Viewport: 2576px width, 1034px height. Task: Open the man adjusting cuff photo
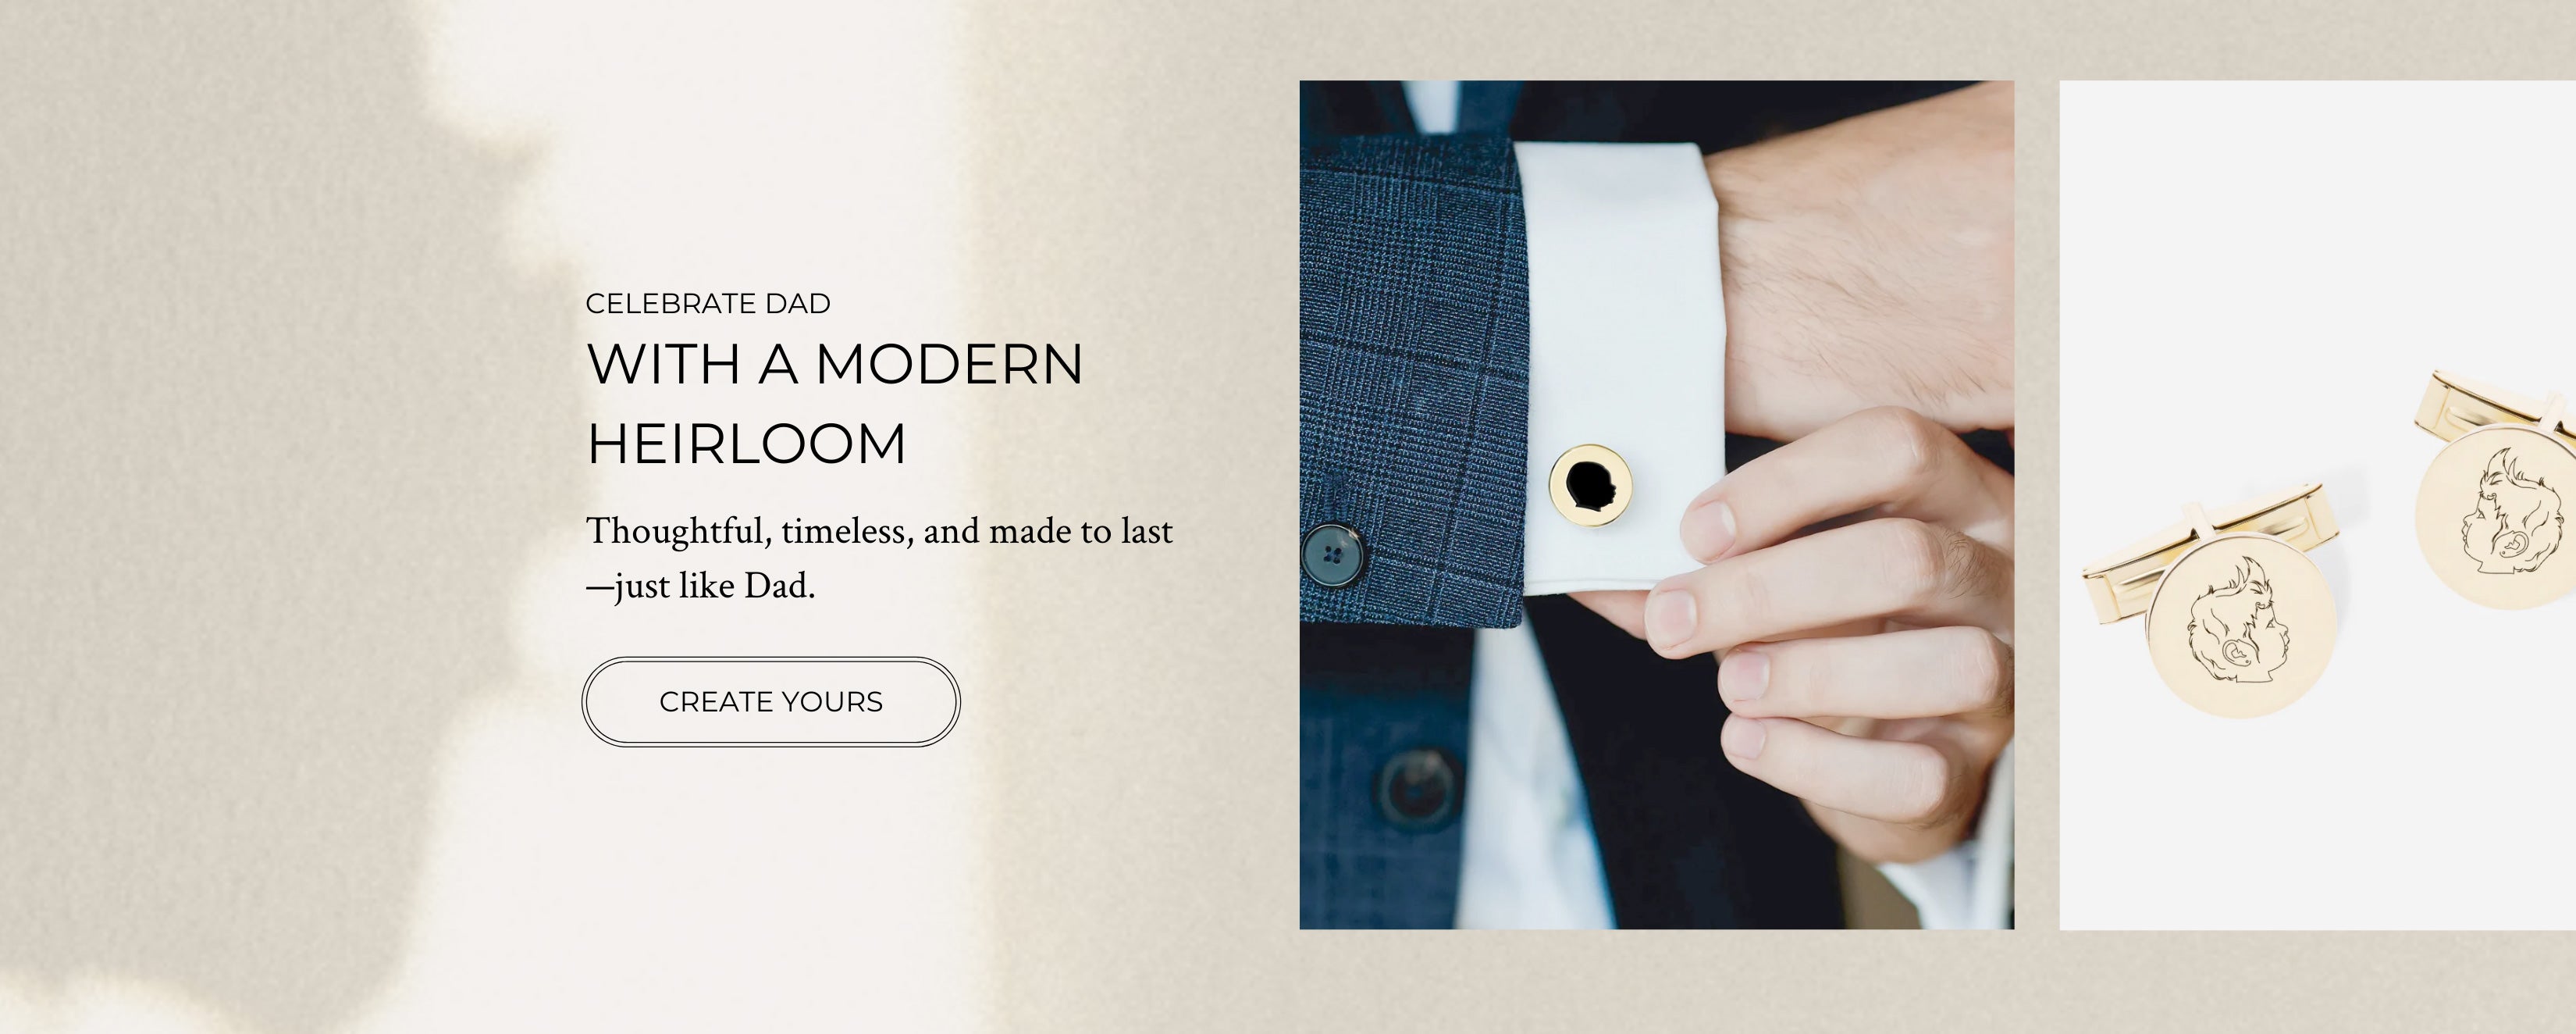point(1656,505)
